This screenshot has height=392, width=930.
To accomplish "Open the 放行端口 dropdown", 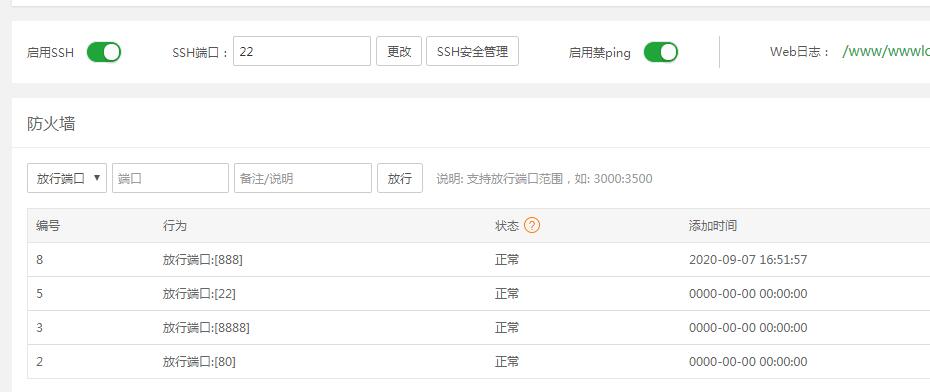I will [67, 178].
